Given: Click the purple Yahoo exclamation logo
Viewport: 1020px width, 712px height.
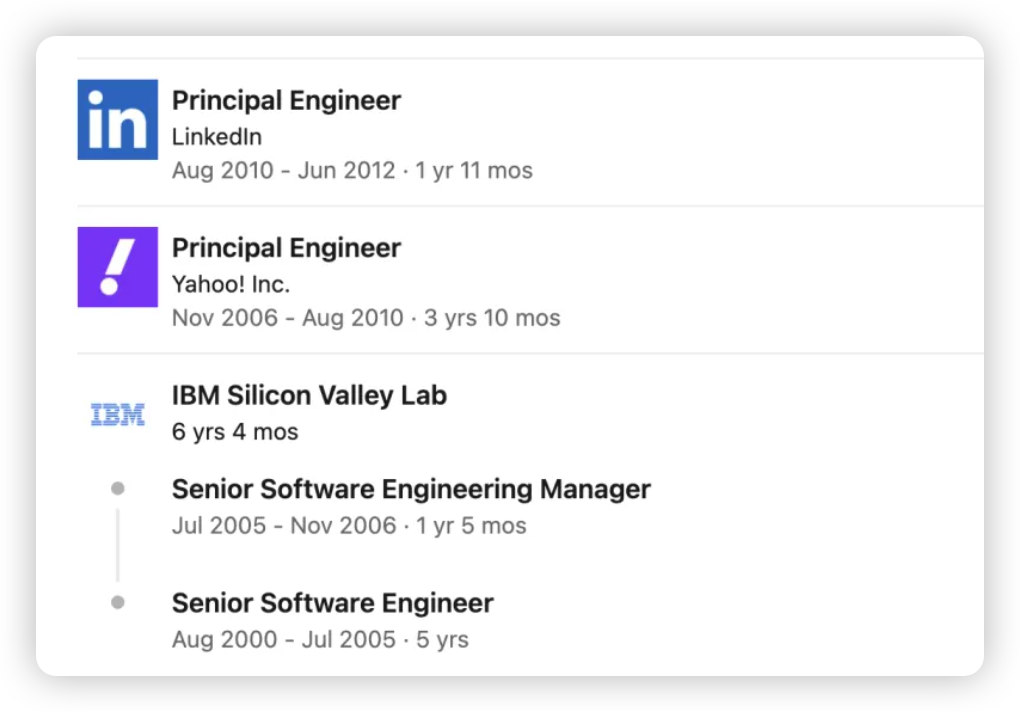Looking at the screenshot, I should tap(117, 267).
